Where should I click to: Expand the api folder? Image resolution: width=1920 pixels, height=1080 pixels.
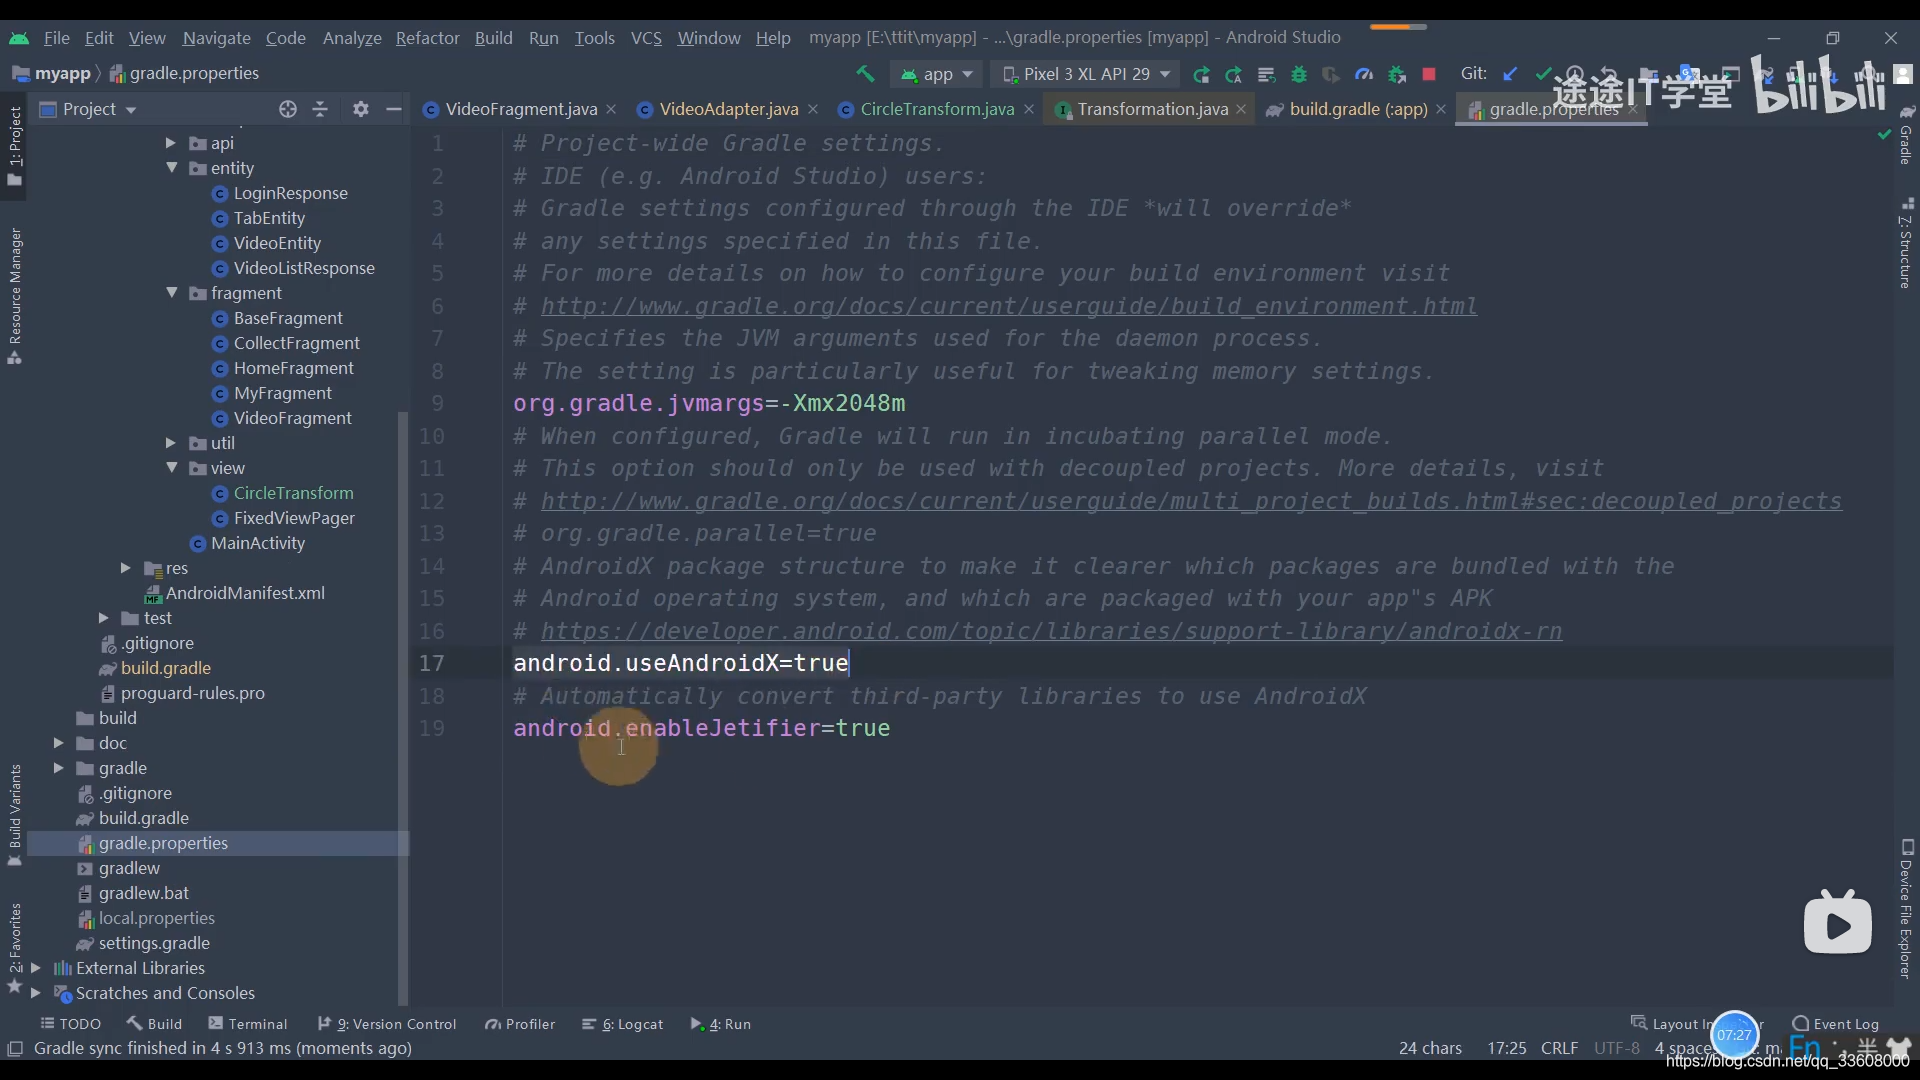tap(171, 143)
